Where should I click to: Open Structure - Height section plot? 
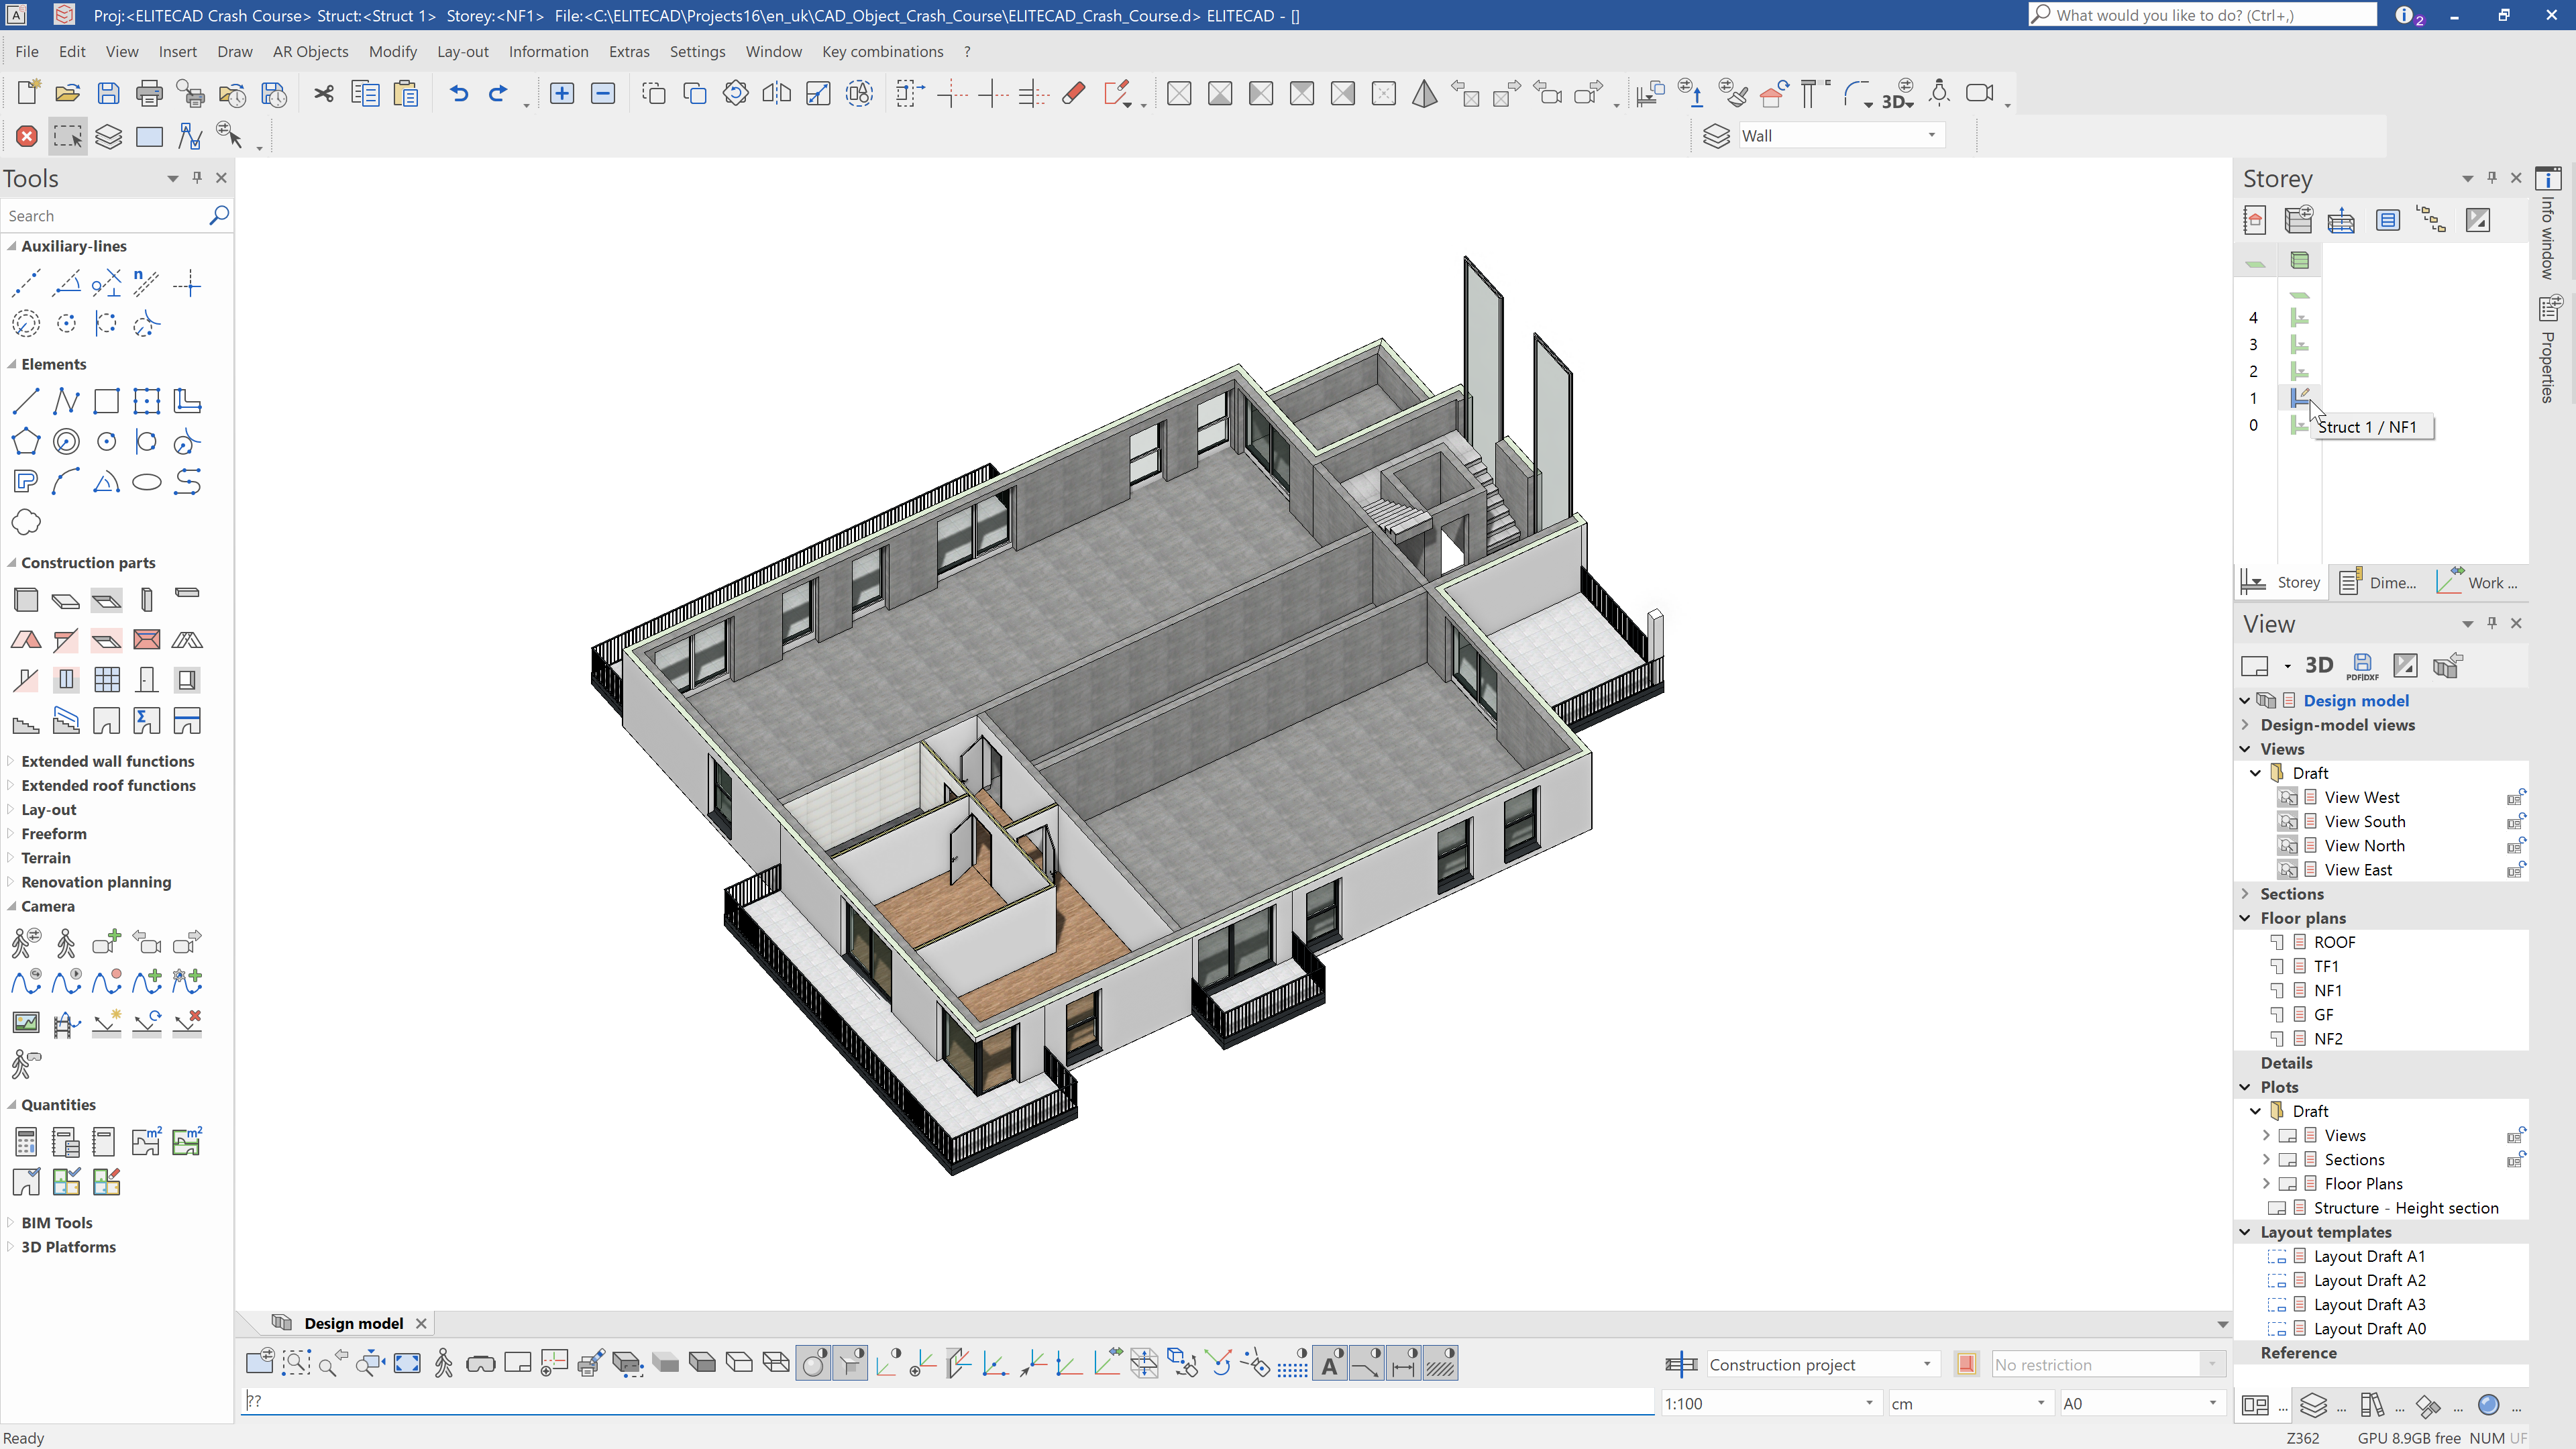click(x=2406, y=1208)
